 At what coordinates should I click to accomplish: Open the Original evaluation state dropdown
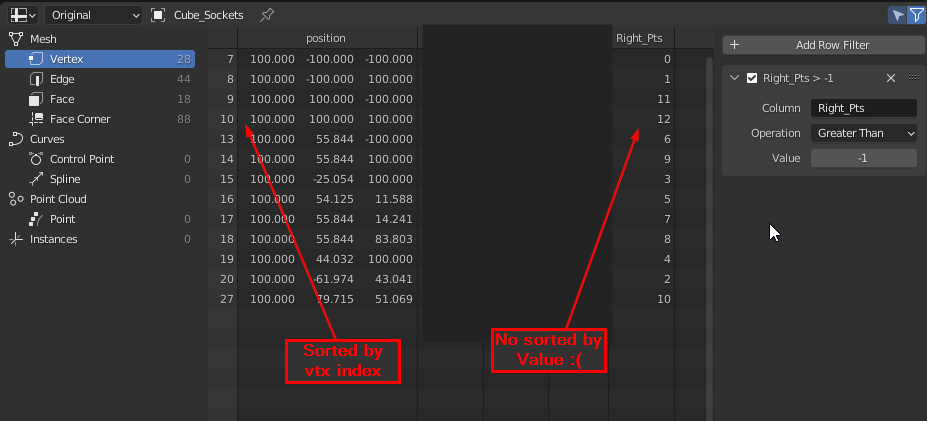click(93, 15)
